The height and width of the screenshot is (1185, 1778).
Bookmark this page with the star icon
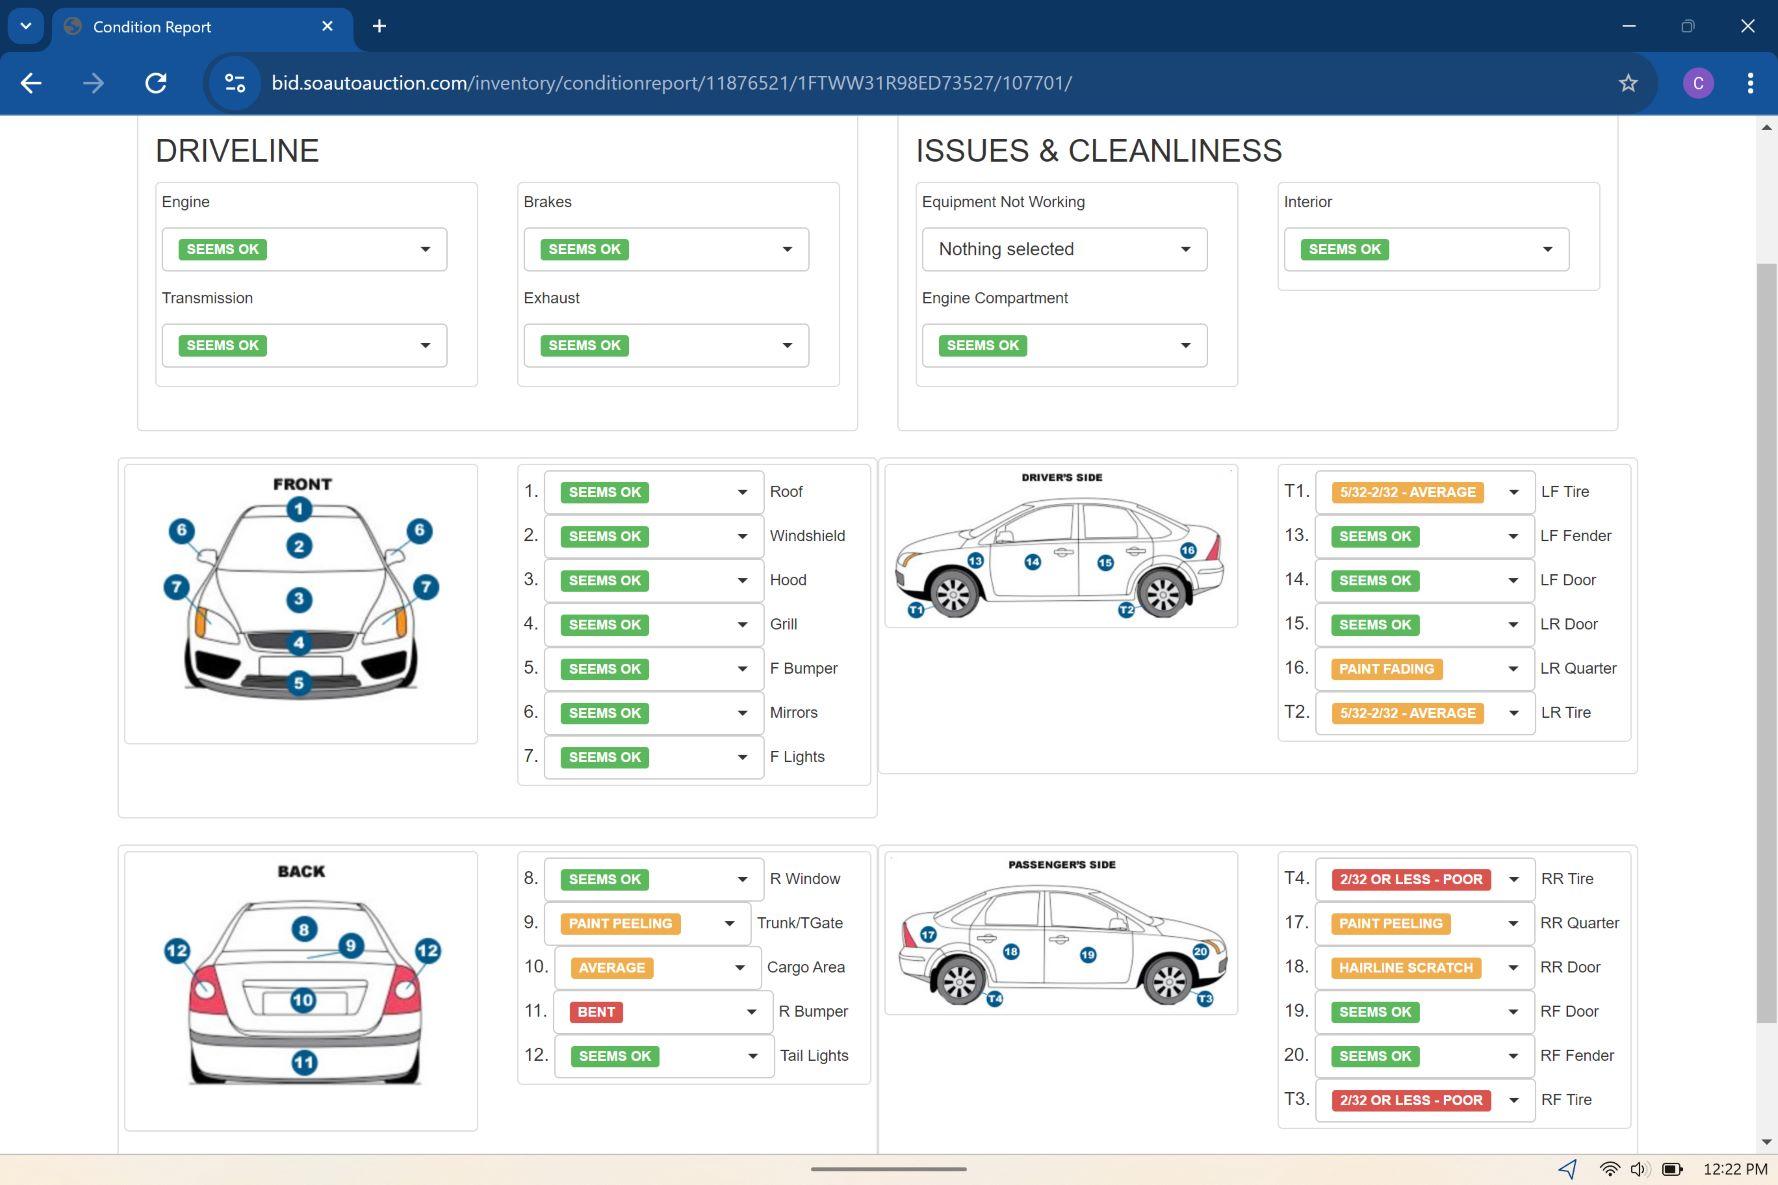pos(1628,83)
